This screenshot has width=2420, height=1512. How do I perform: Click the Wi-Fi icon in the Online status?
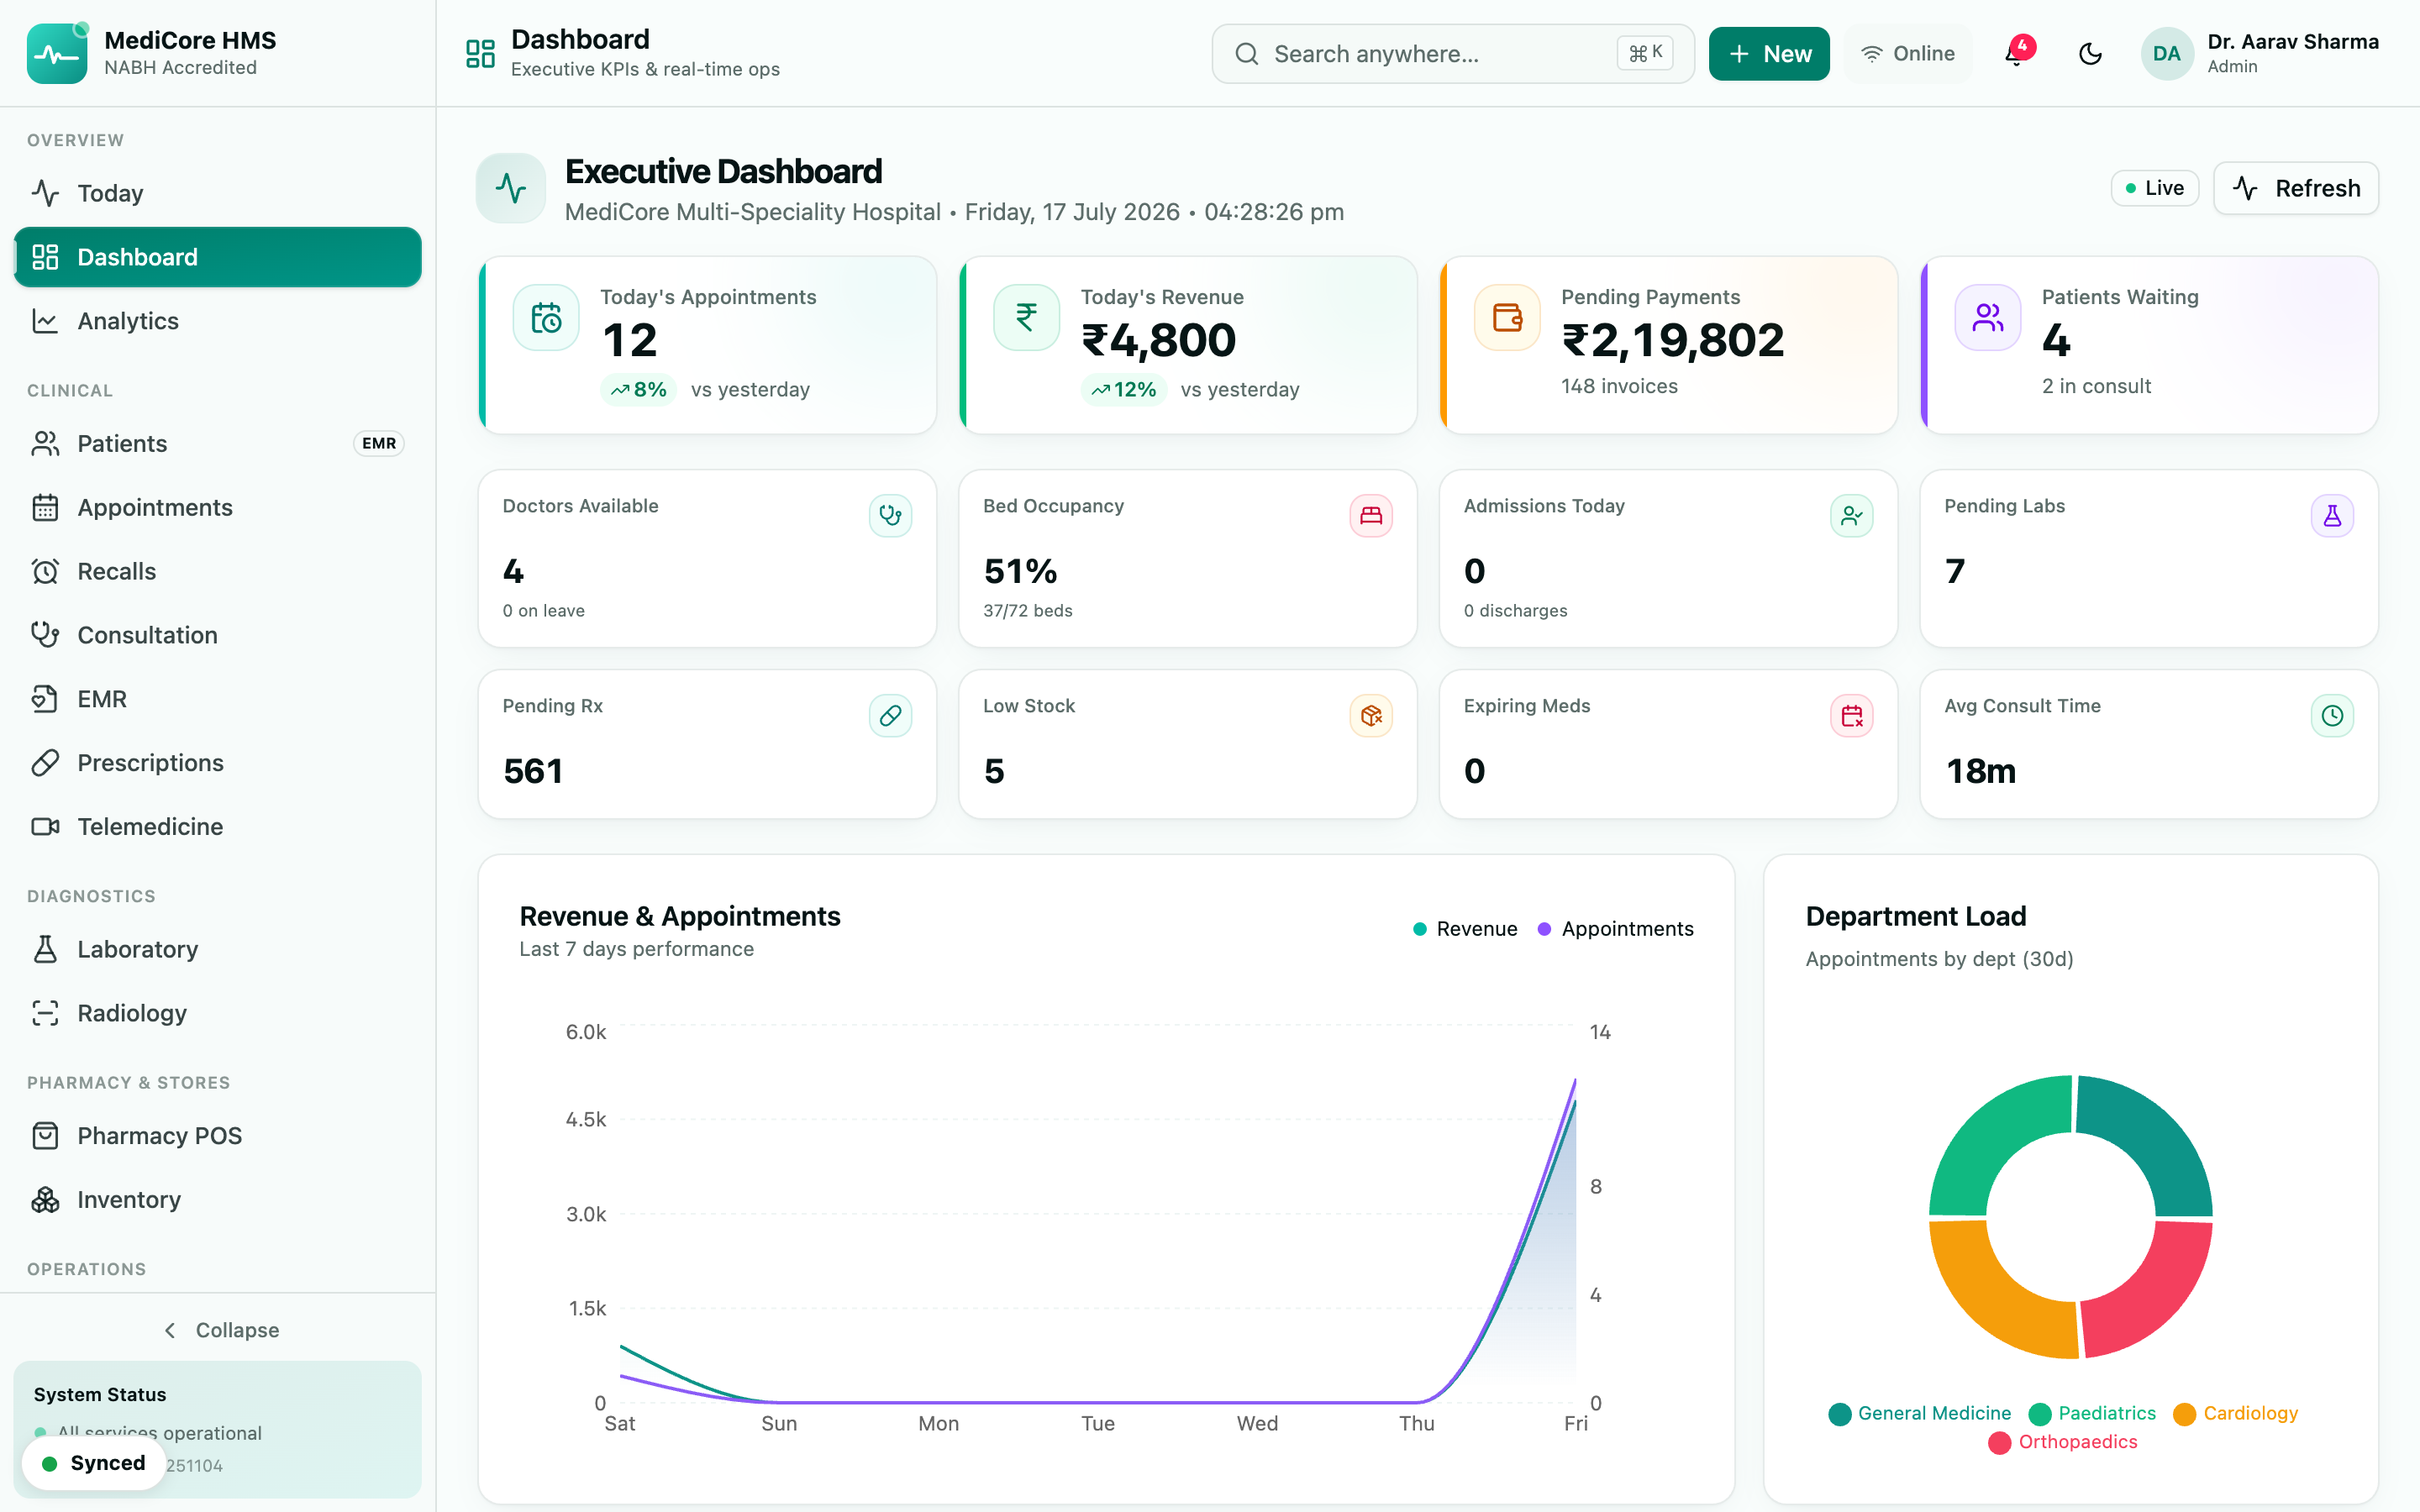(1872, 54)
